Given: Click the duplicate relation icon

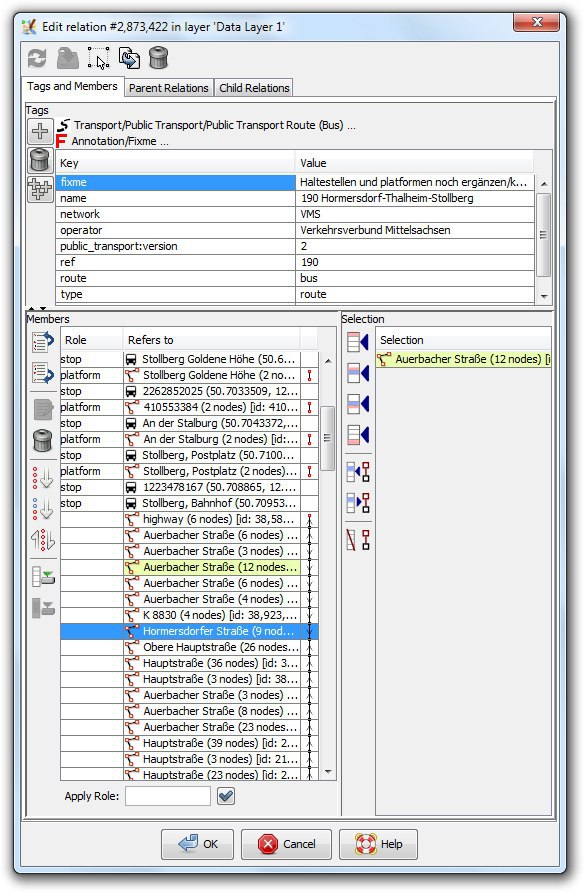Looking at the screenshot, I should click(x=129, y=58).
